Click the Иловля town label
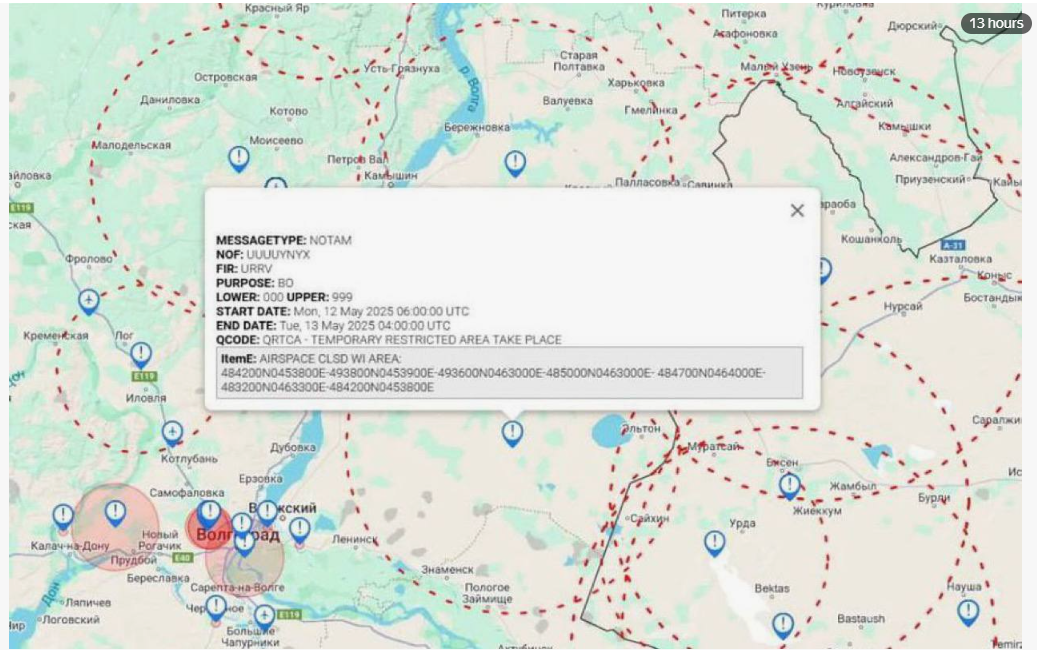 [x=146, y=398]
